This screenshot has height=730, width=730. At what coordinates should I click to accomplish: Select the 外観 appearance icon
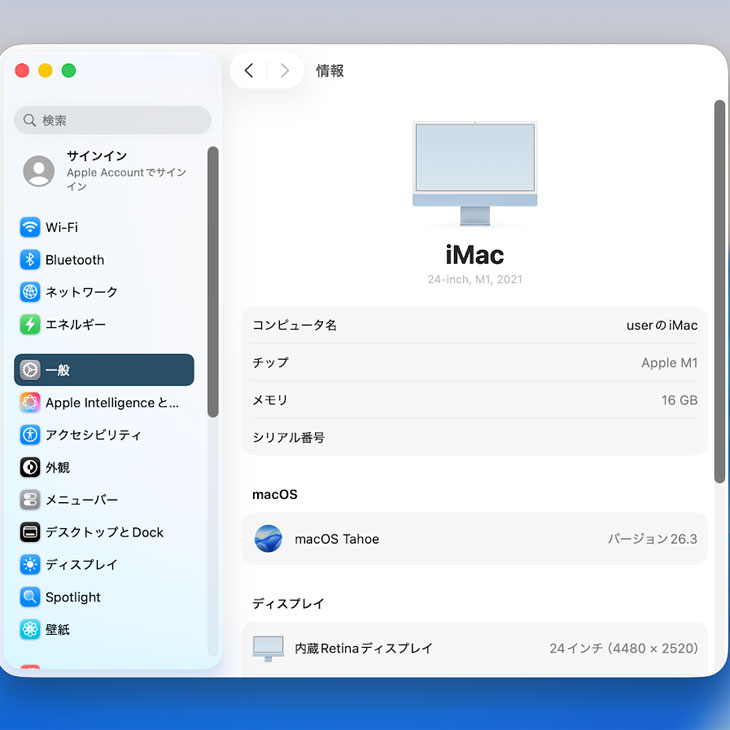(30, 467)
